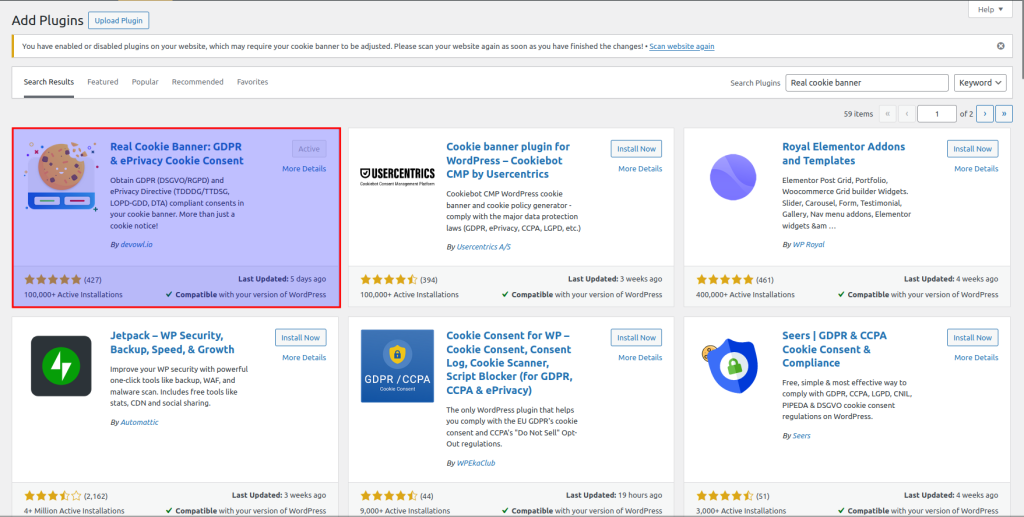Viewport: 1024px width, 517px height.
Task: Open the Real Cookie Banner title link
Action: pos(177,153)
